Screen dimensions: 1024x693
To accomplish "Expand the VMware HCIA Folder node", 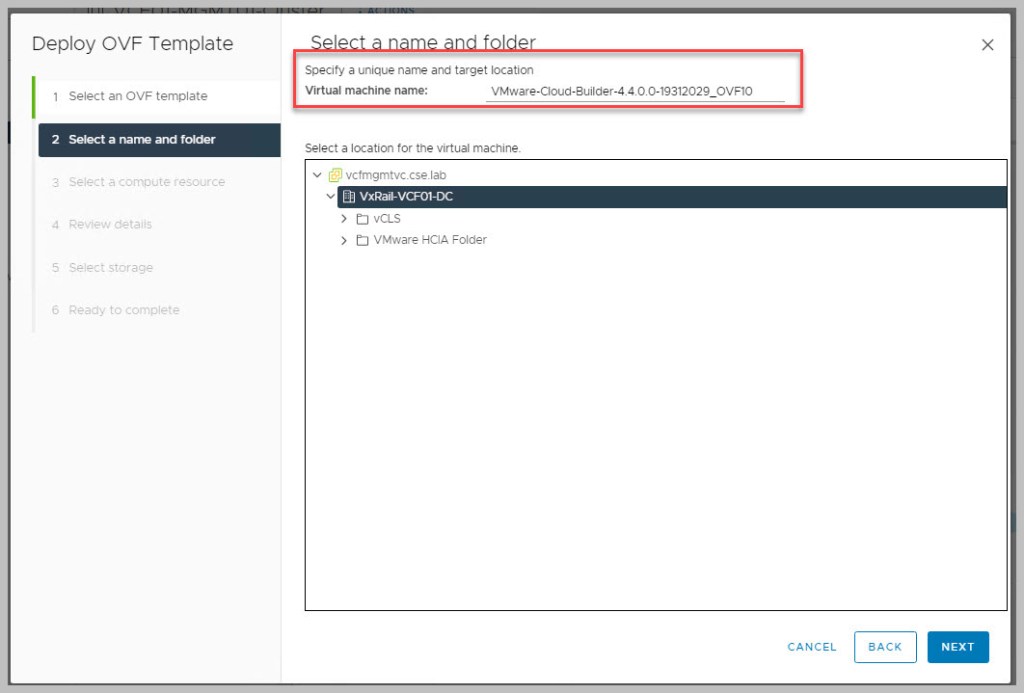I will (x=344, y=240).
